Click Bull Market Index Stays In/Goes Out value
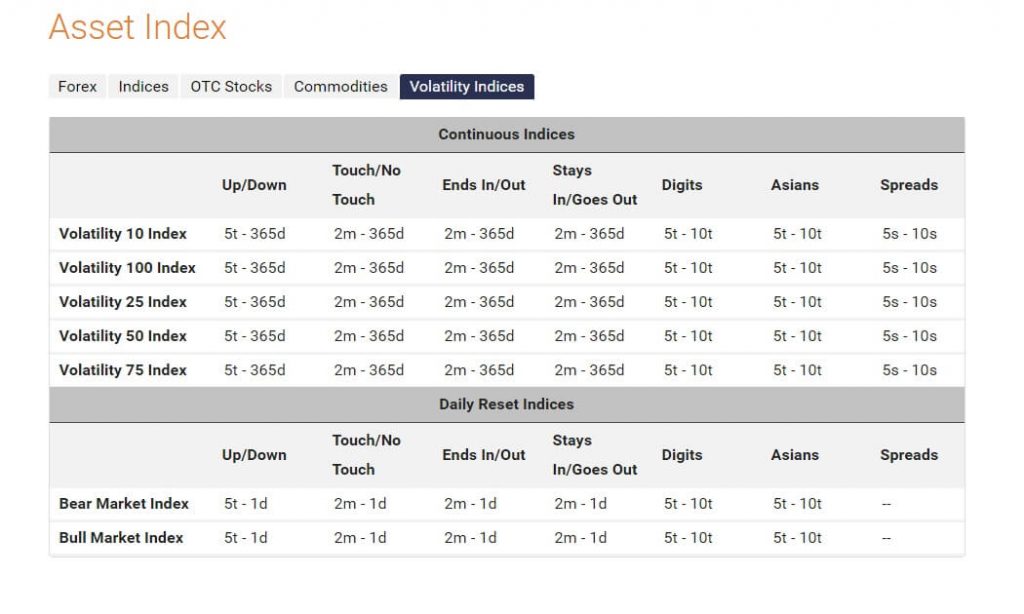Viewport: 1024px width, 614px height. (581, 538)
